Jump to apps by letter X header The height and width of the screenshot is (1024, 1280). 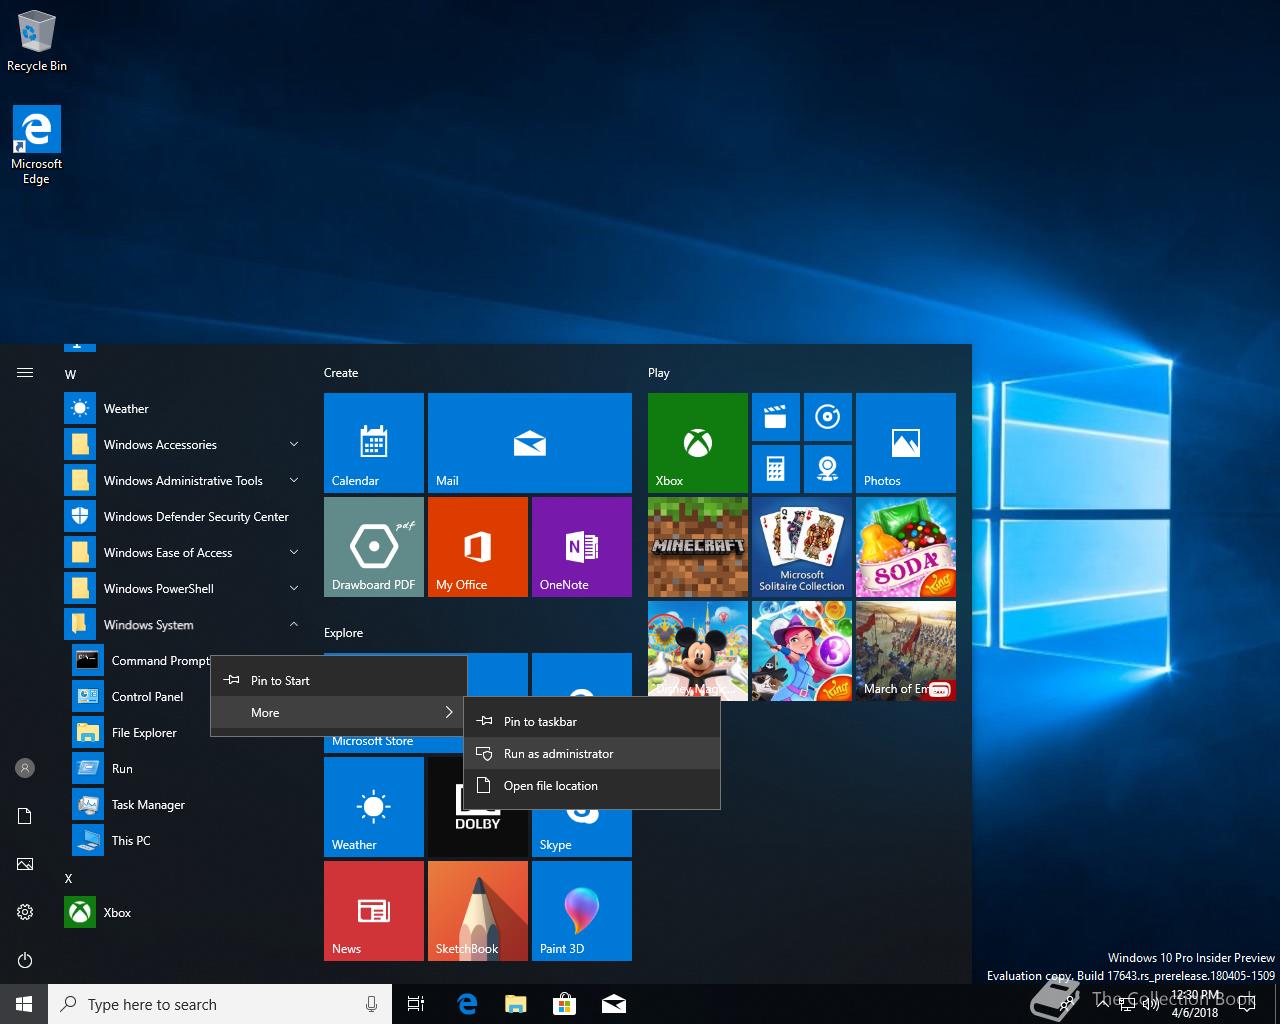tap(69, 879)
